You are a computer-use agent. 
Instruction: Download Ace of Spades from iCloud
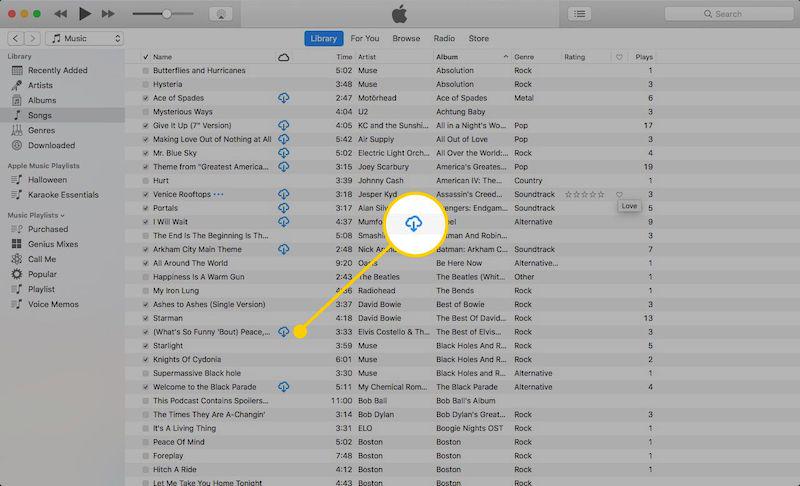pos(283,98)
